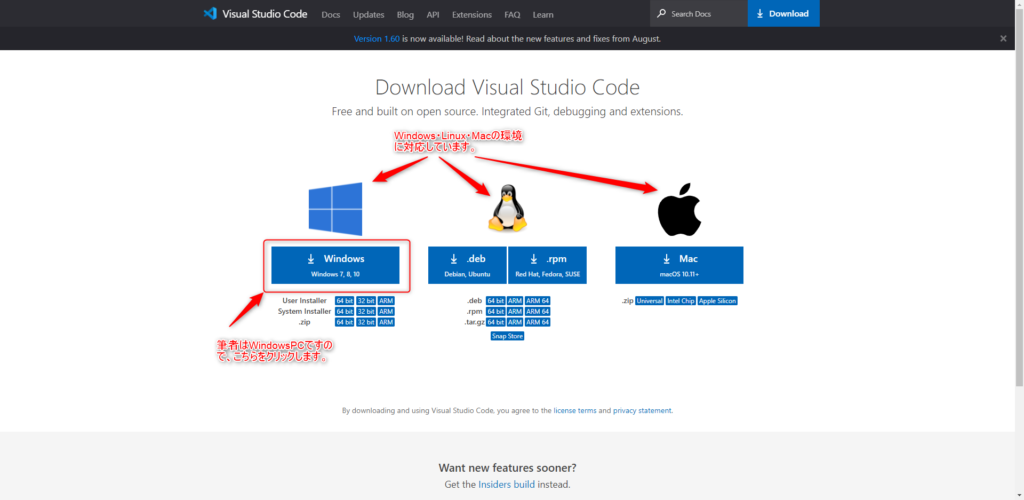Open the Docs menu item
Screen dimensions: 1024x500
(330, 15)
